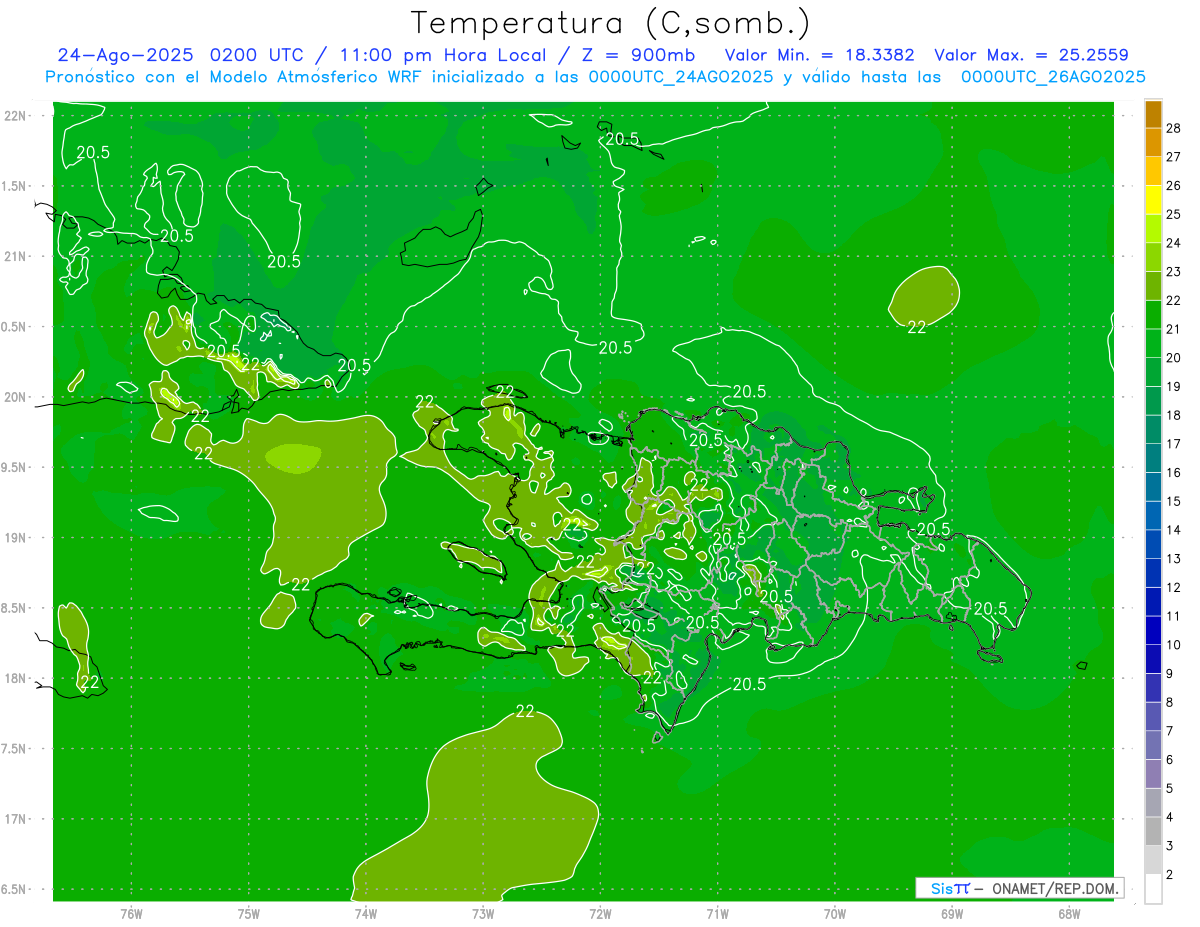Click the green swatch between 20 and 21
The image size is (1200, 927).
[1153, 343]
